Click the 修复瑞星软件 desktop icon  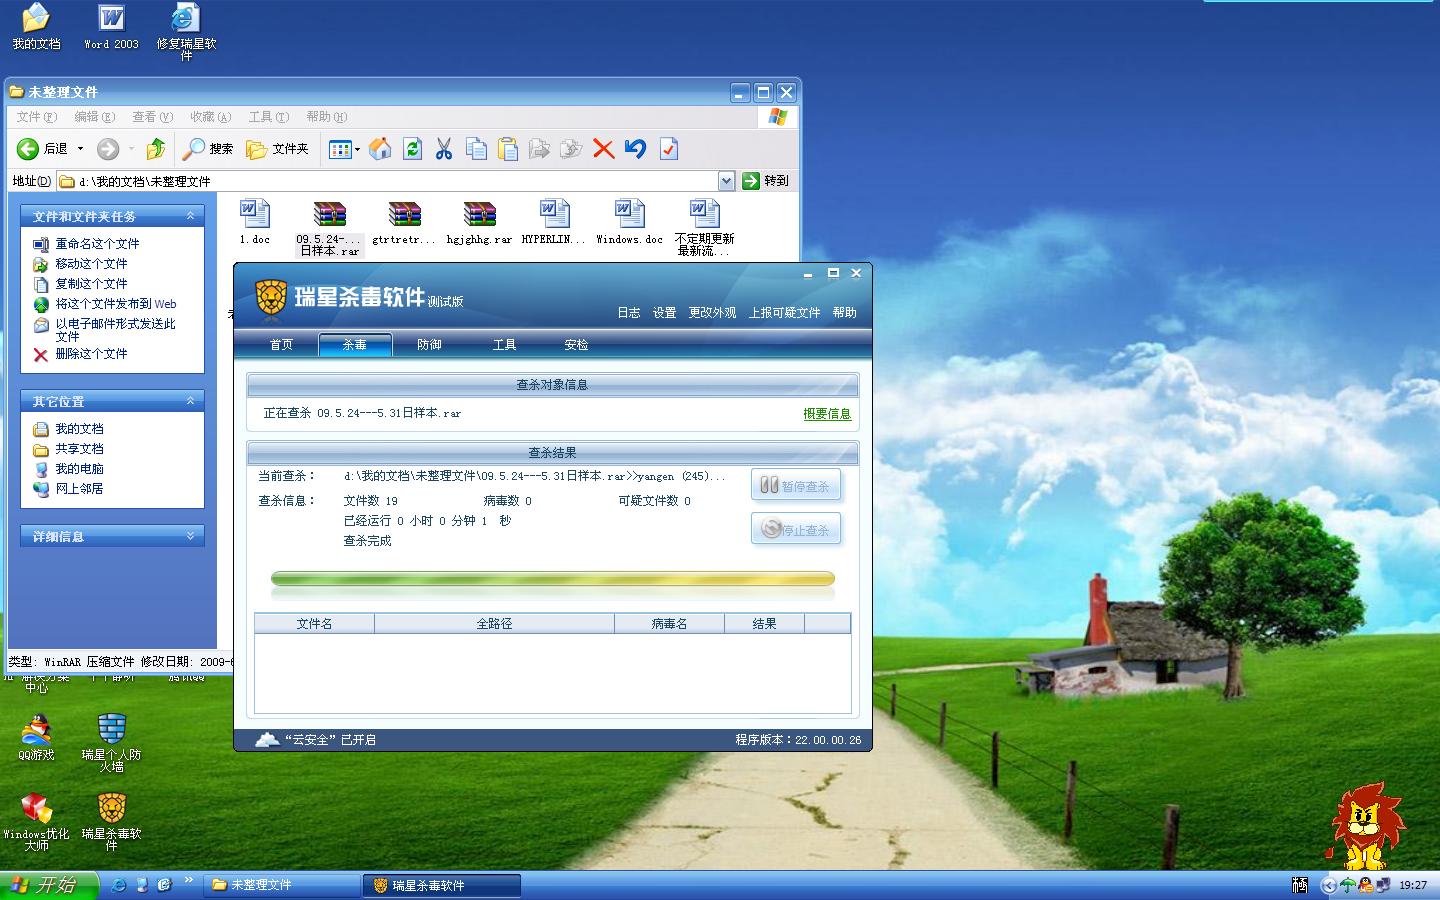(186, 18)
